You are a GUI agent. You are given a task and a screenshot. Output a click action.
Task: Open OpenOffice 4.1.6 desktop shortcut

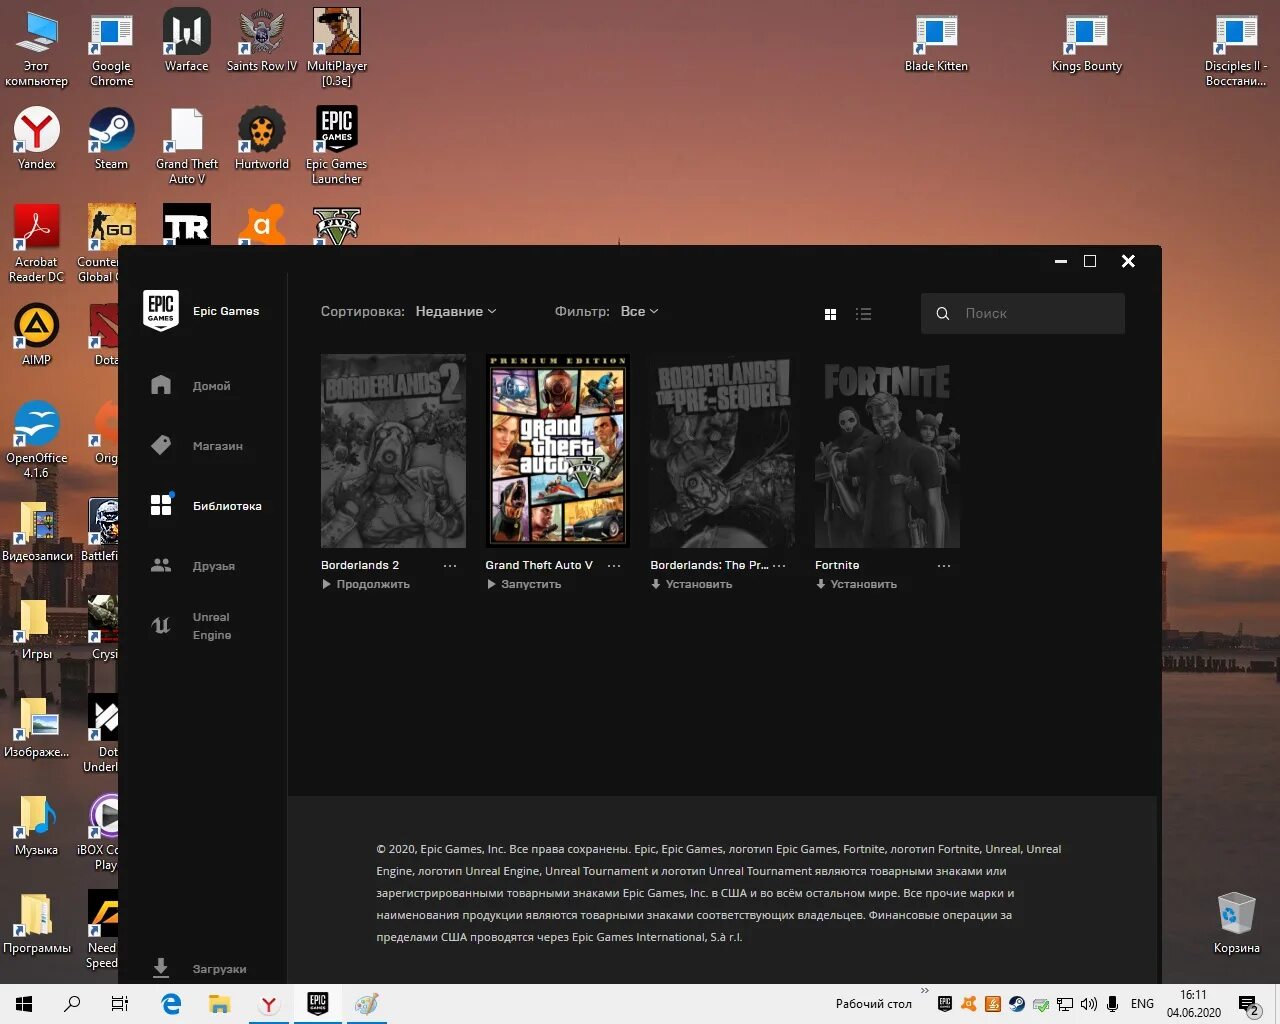tap(37, 440)
